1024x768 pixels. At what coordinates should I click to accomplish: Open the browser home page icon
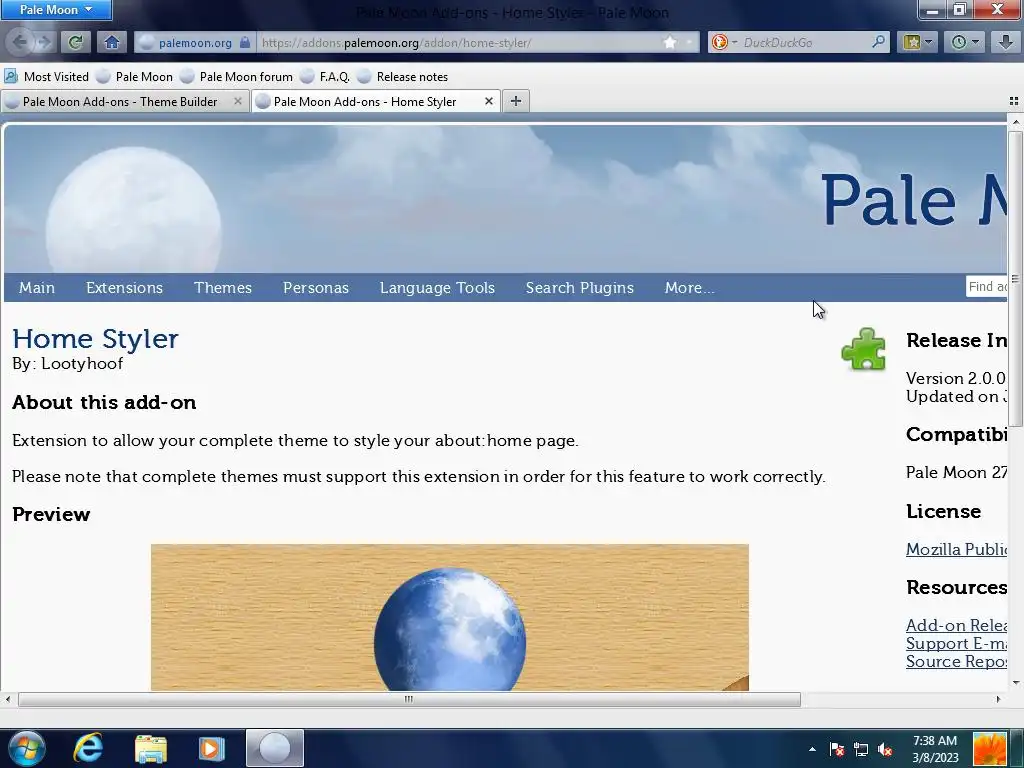point(112,42)
